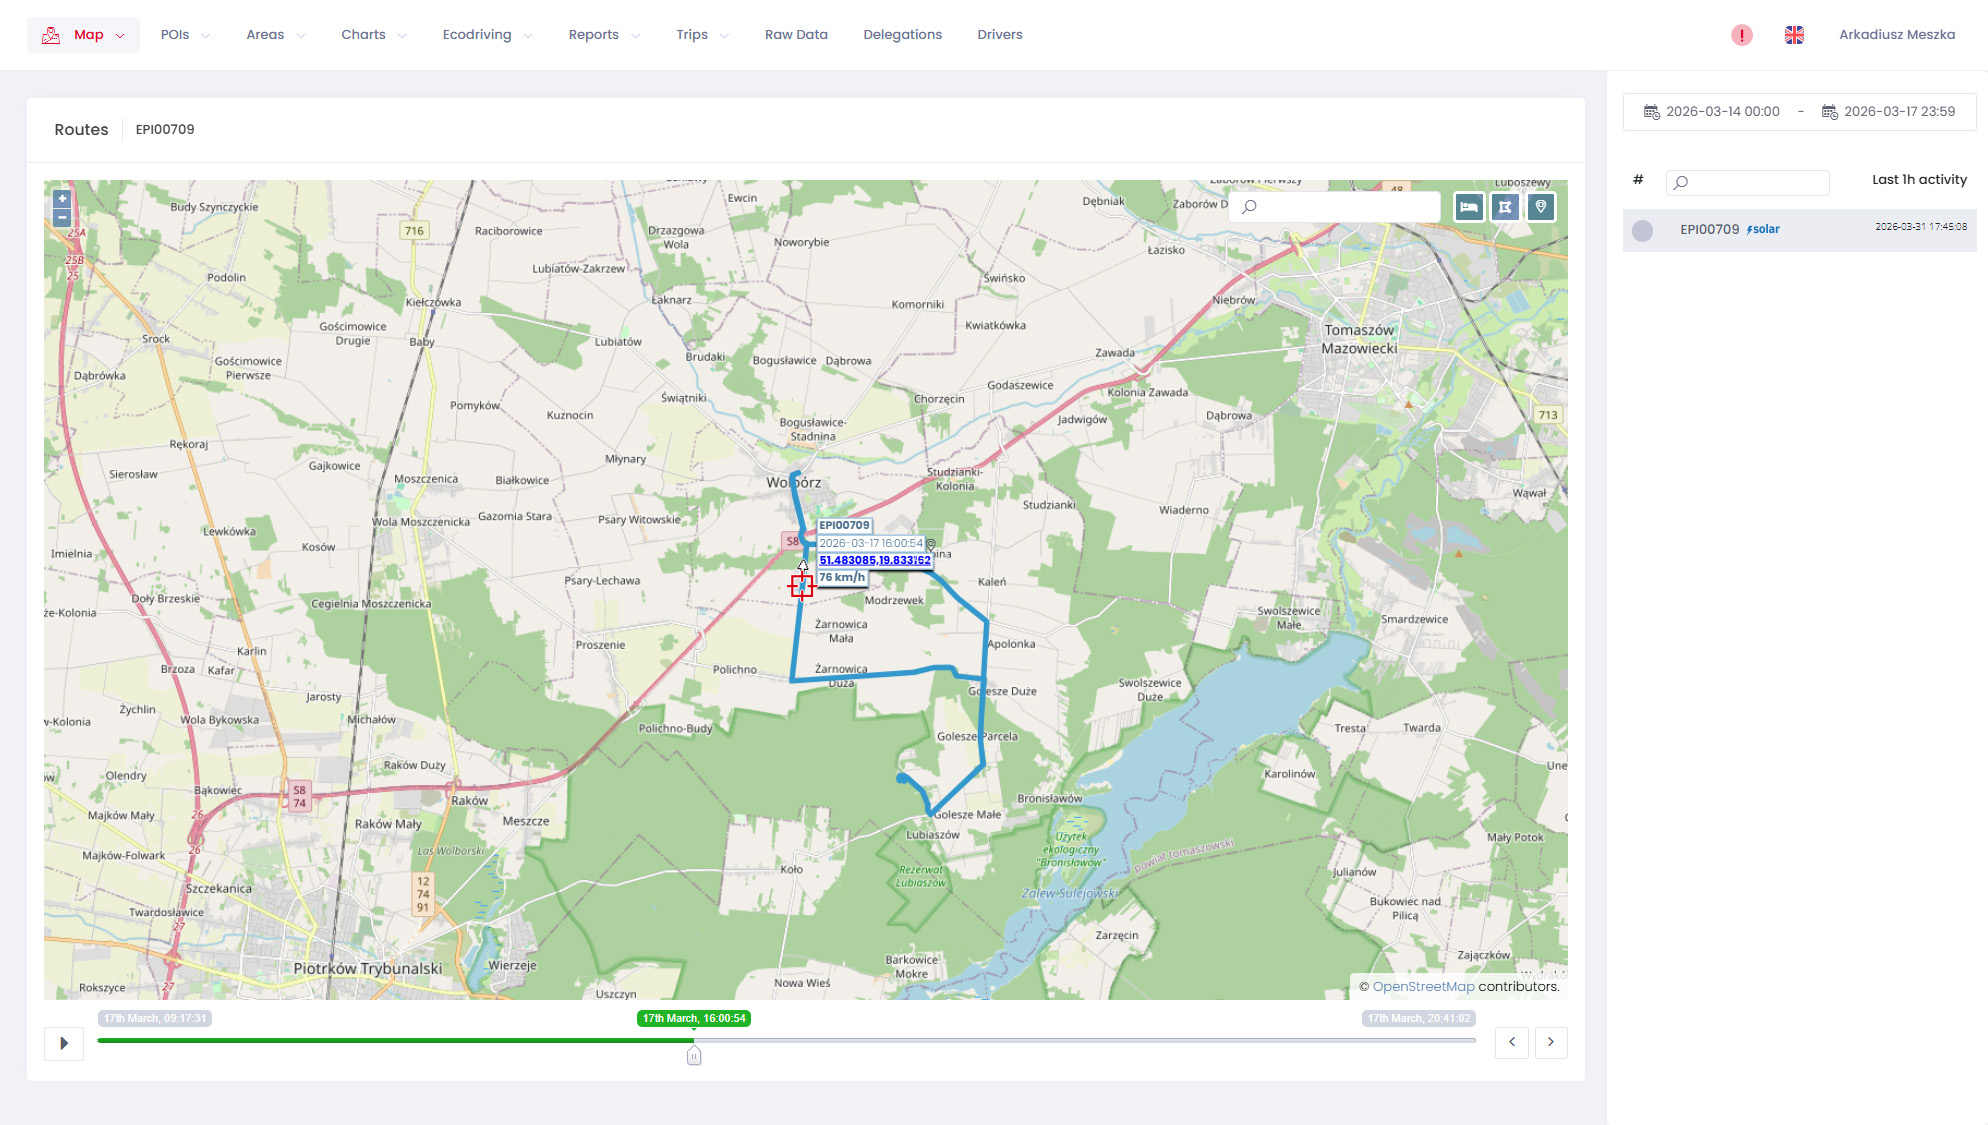
Task: Toggle the stops (bed) map layer button
Action: 1468,207
